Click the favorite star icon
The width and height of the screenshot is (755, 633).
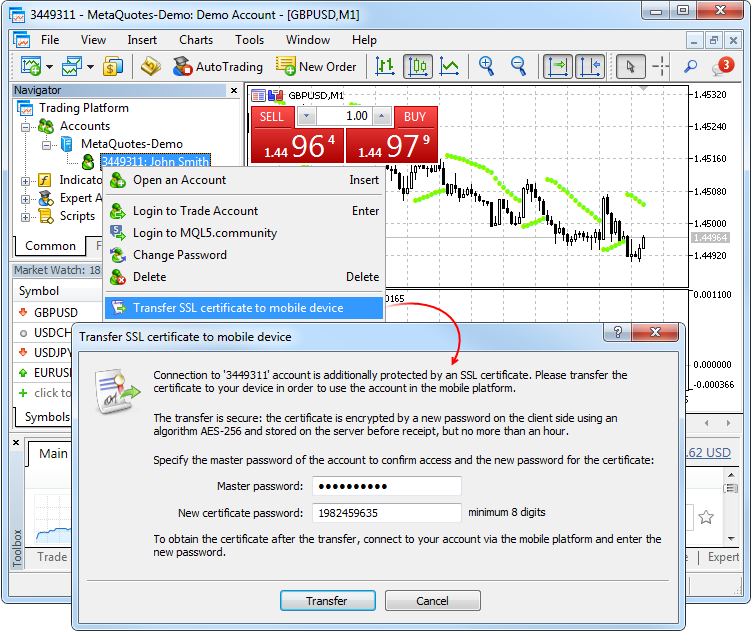706,517
